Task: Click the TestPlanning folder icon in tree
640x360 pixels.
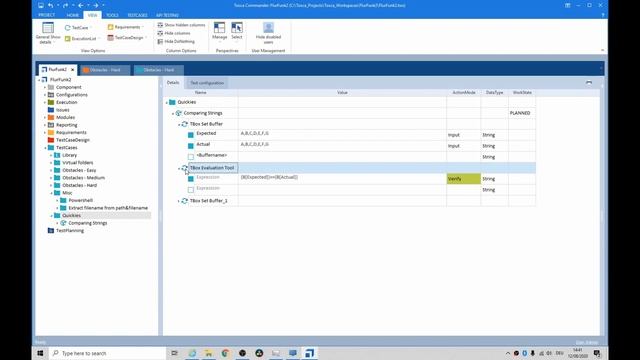Action: point(51,230)
